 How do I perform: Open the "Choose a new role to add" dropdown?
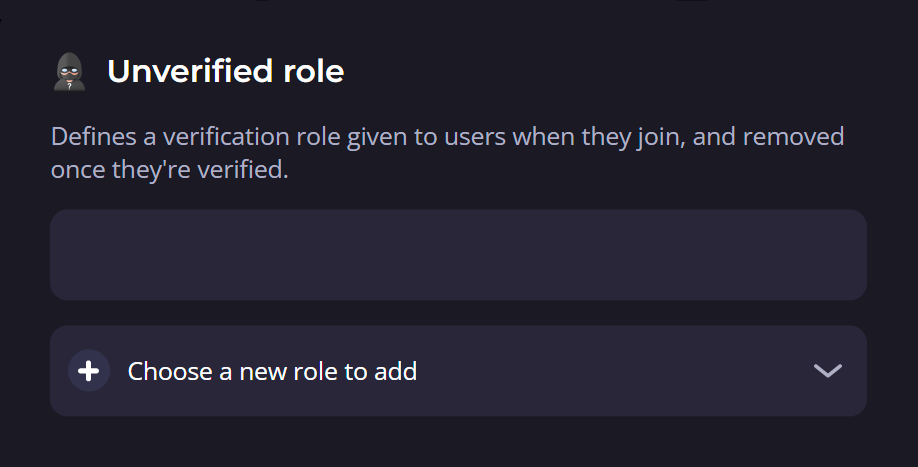tap(458, 371)
